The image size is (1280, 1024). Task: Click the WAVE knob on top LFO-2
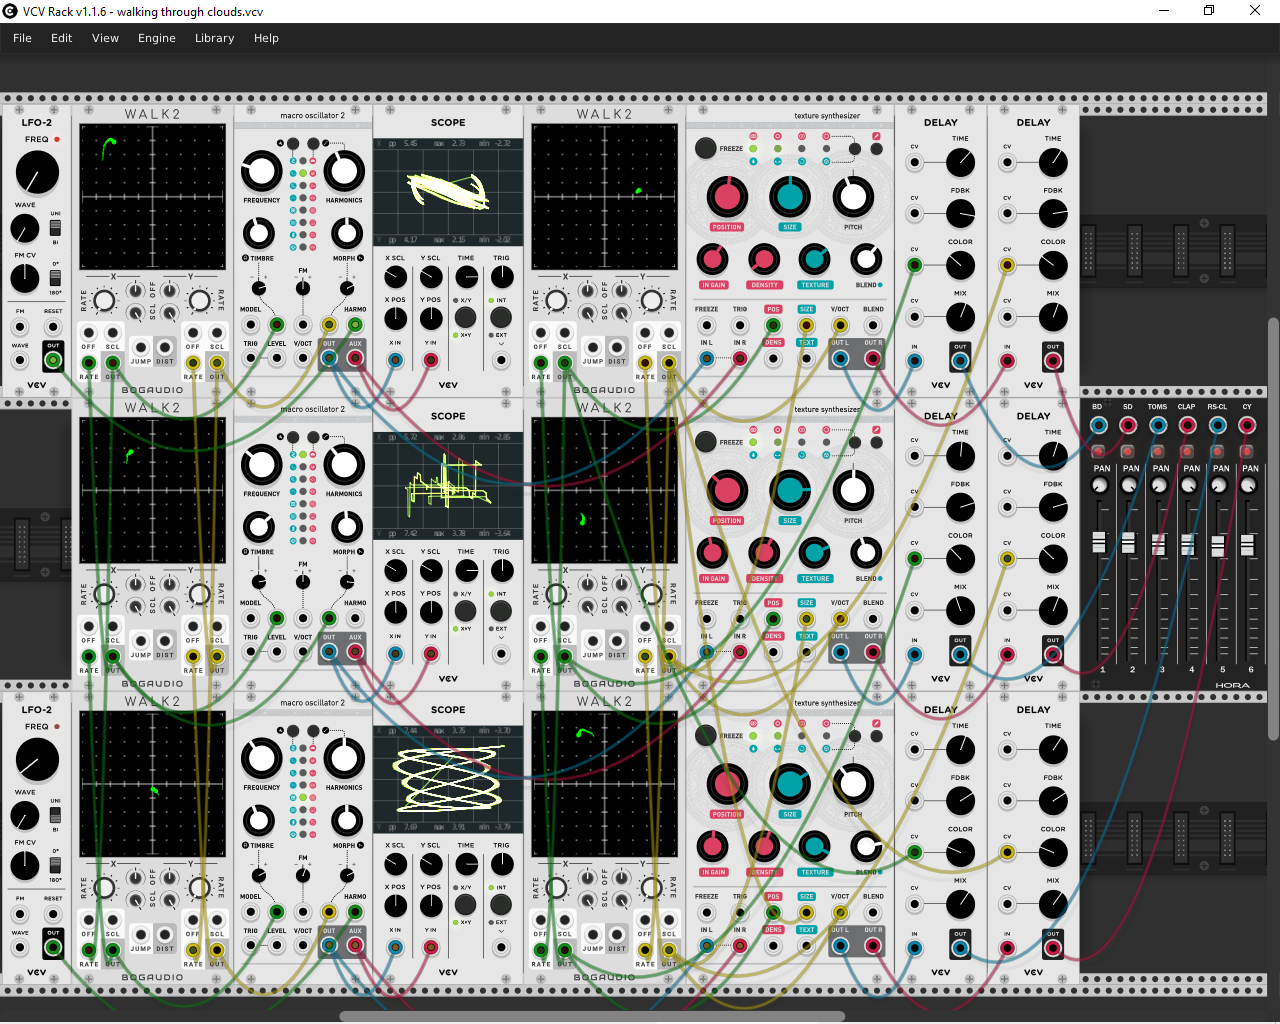tap(25, 229)
